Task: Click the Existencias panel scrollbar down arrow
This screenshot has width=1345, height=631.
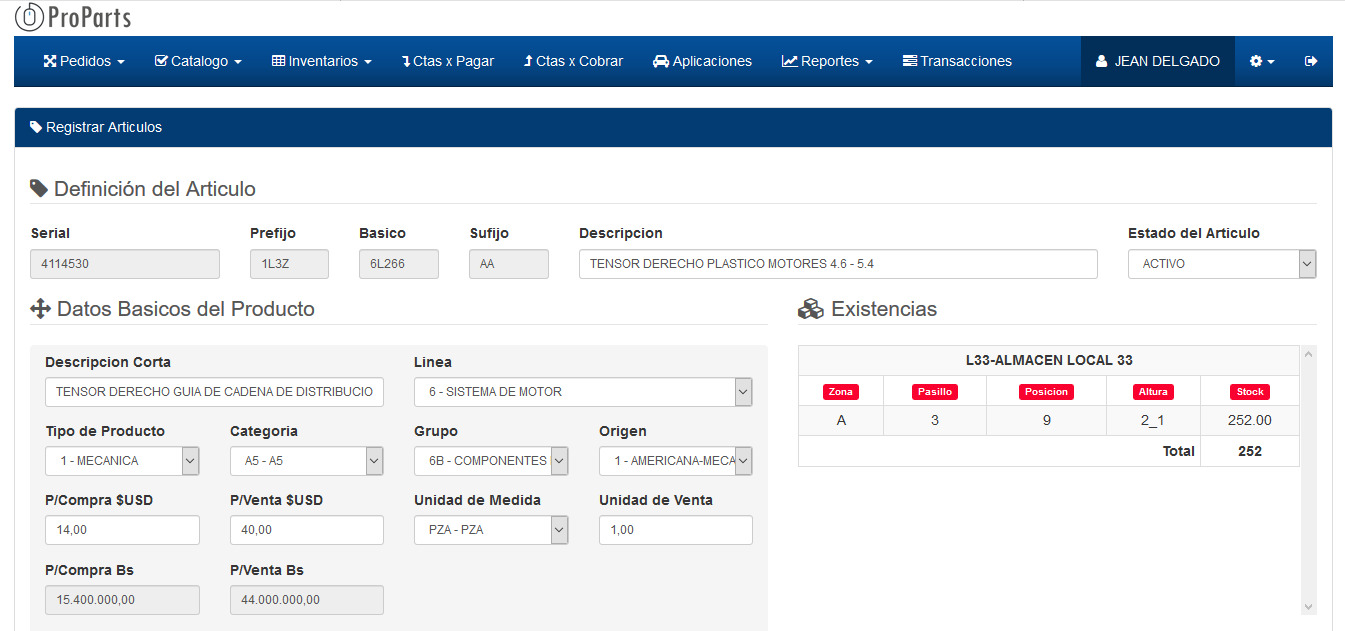Action: click(1307, 607)
